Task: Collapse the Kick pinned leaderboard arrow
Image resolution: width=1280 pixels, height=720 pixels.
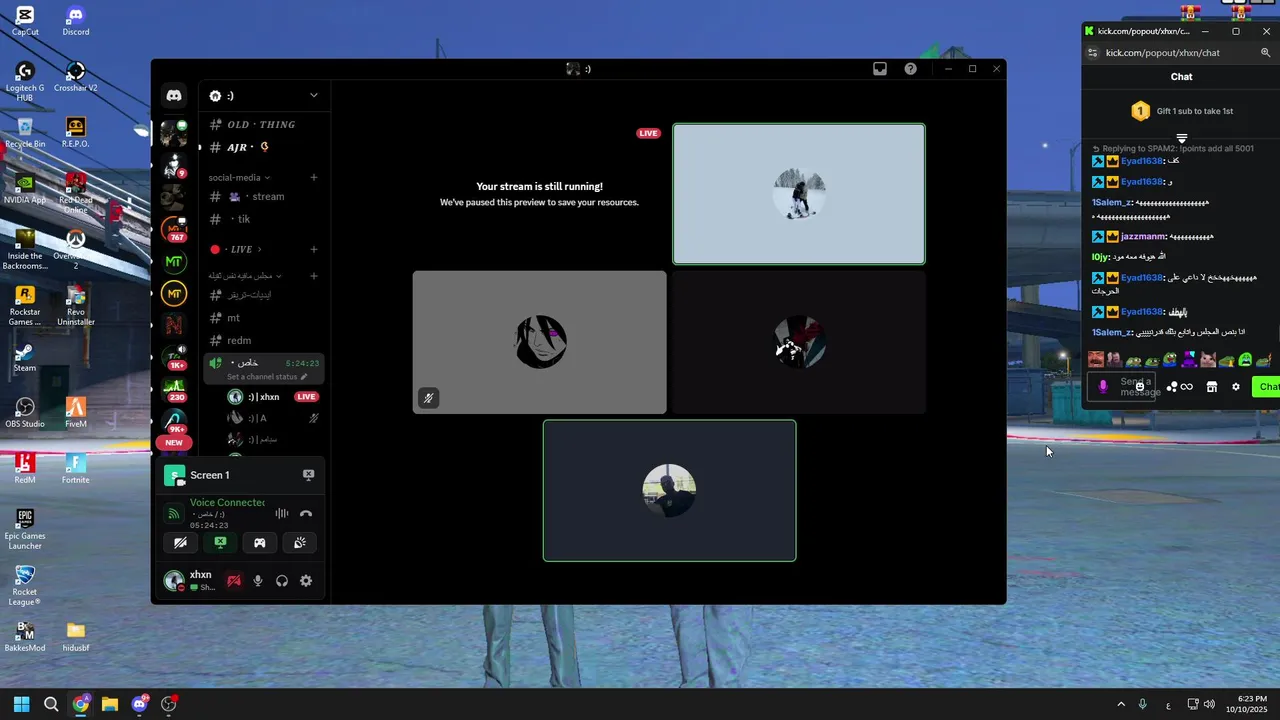Action: 1182,138
